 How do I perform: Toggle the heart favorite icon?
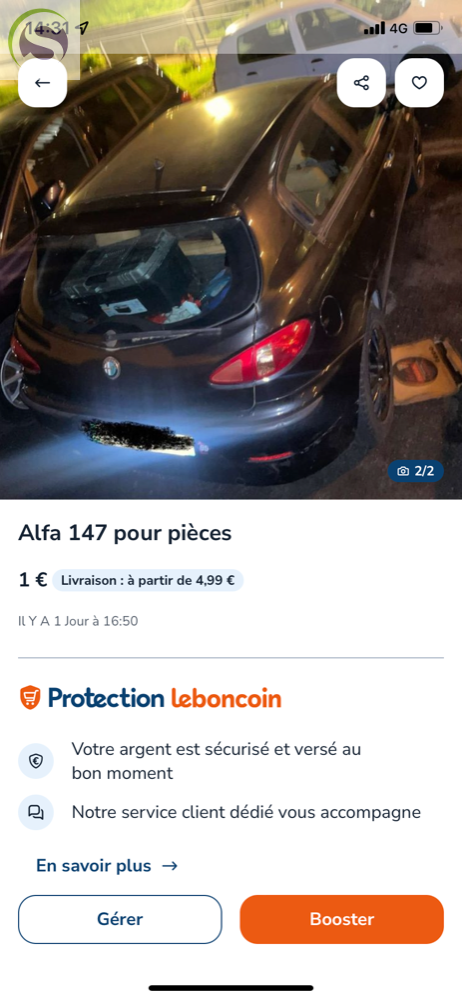pyautogui.click(x=419, y=83)
